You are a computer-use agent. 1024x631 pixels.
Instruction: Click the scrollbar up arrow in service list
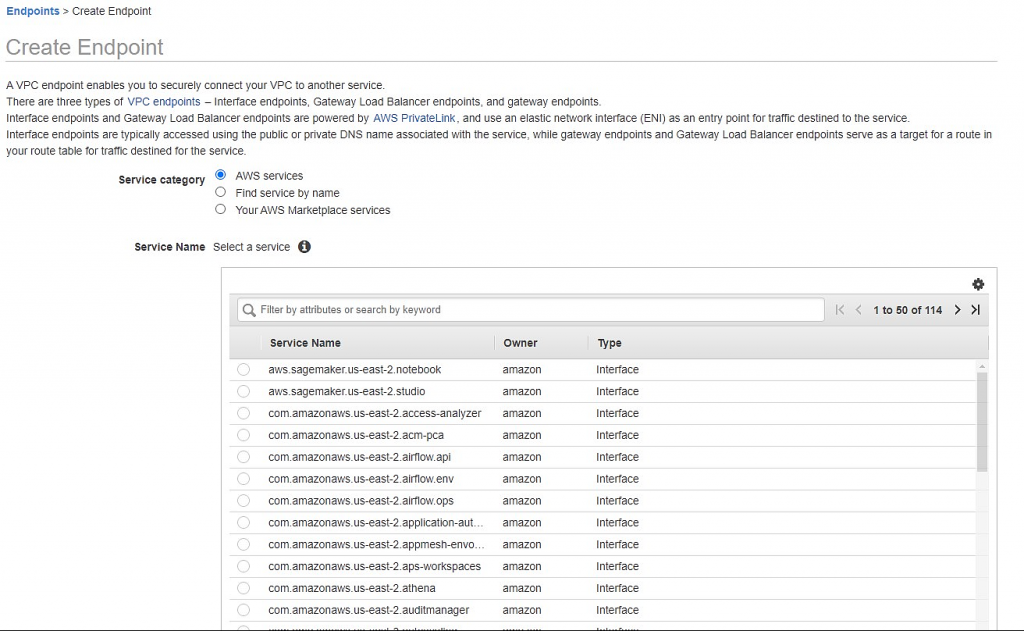(982, 367)
